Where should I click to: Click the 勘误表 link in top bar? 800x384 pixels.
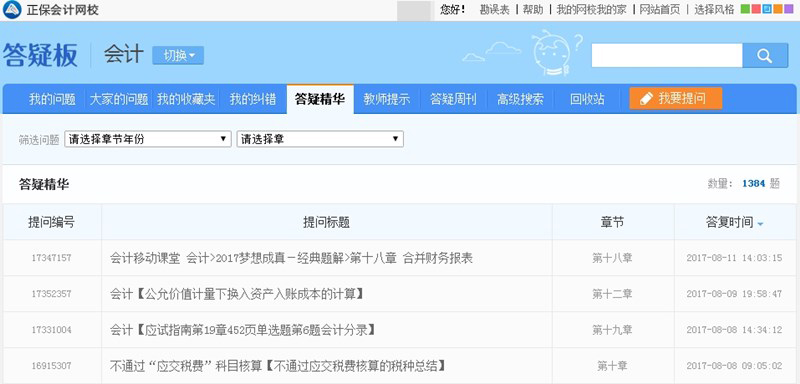494,9
